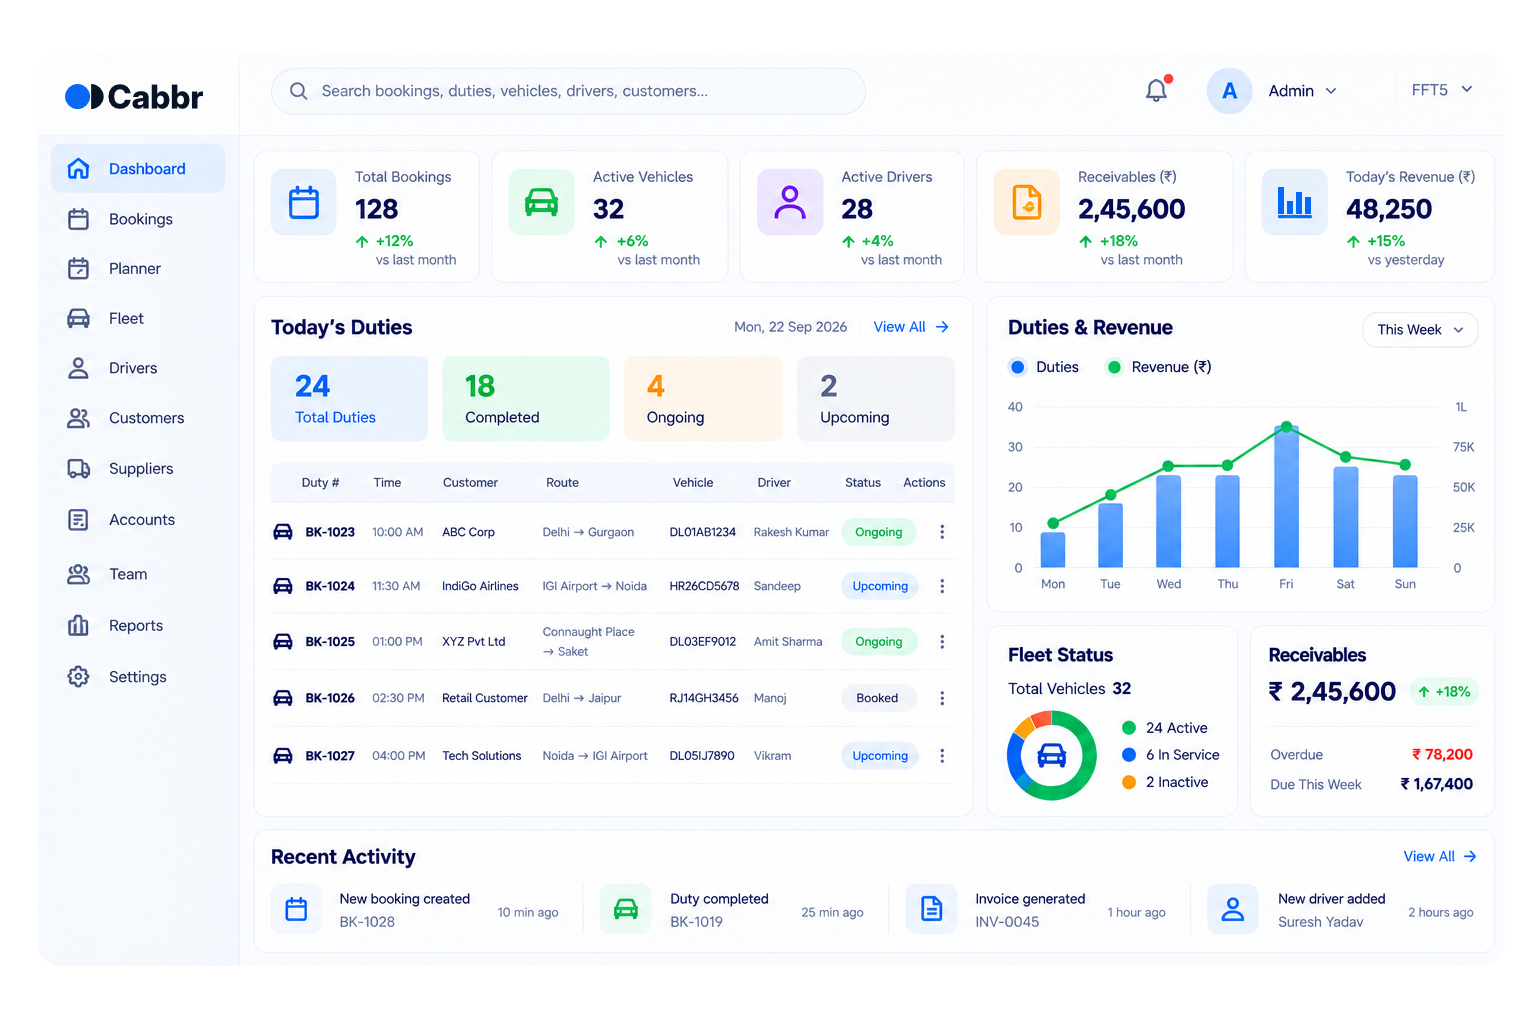The height and width of the screenshot is (1024, 1536).
Task: Click View All in Today's Duties
Action: 911,327
